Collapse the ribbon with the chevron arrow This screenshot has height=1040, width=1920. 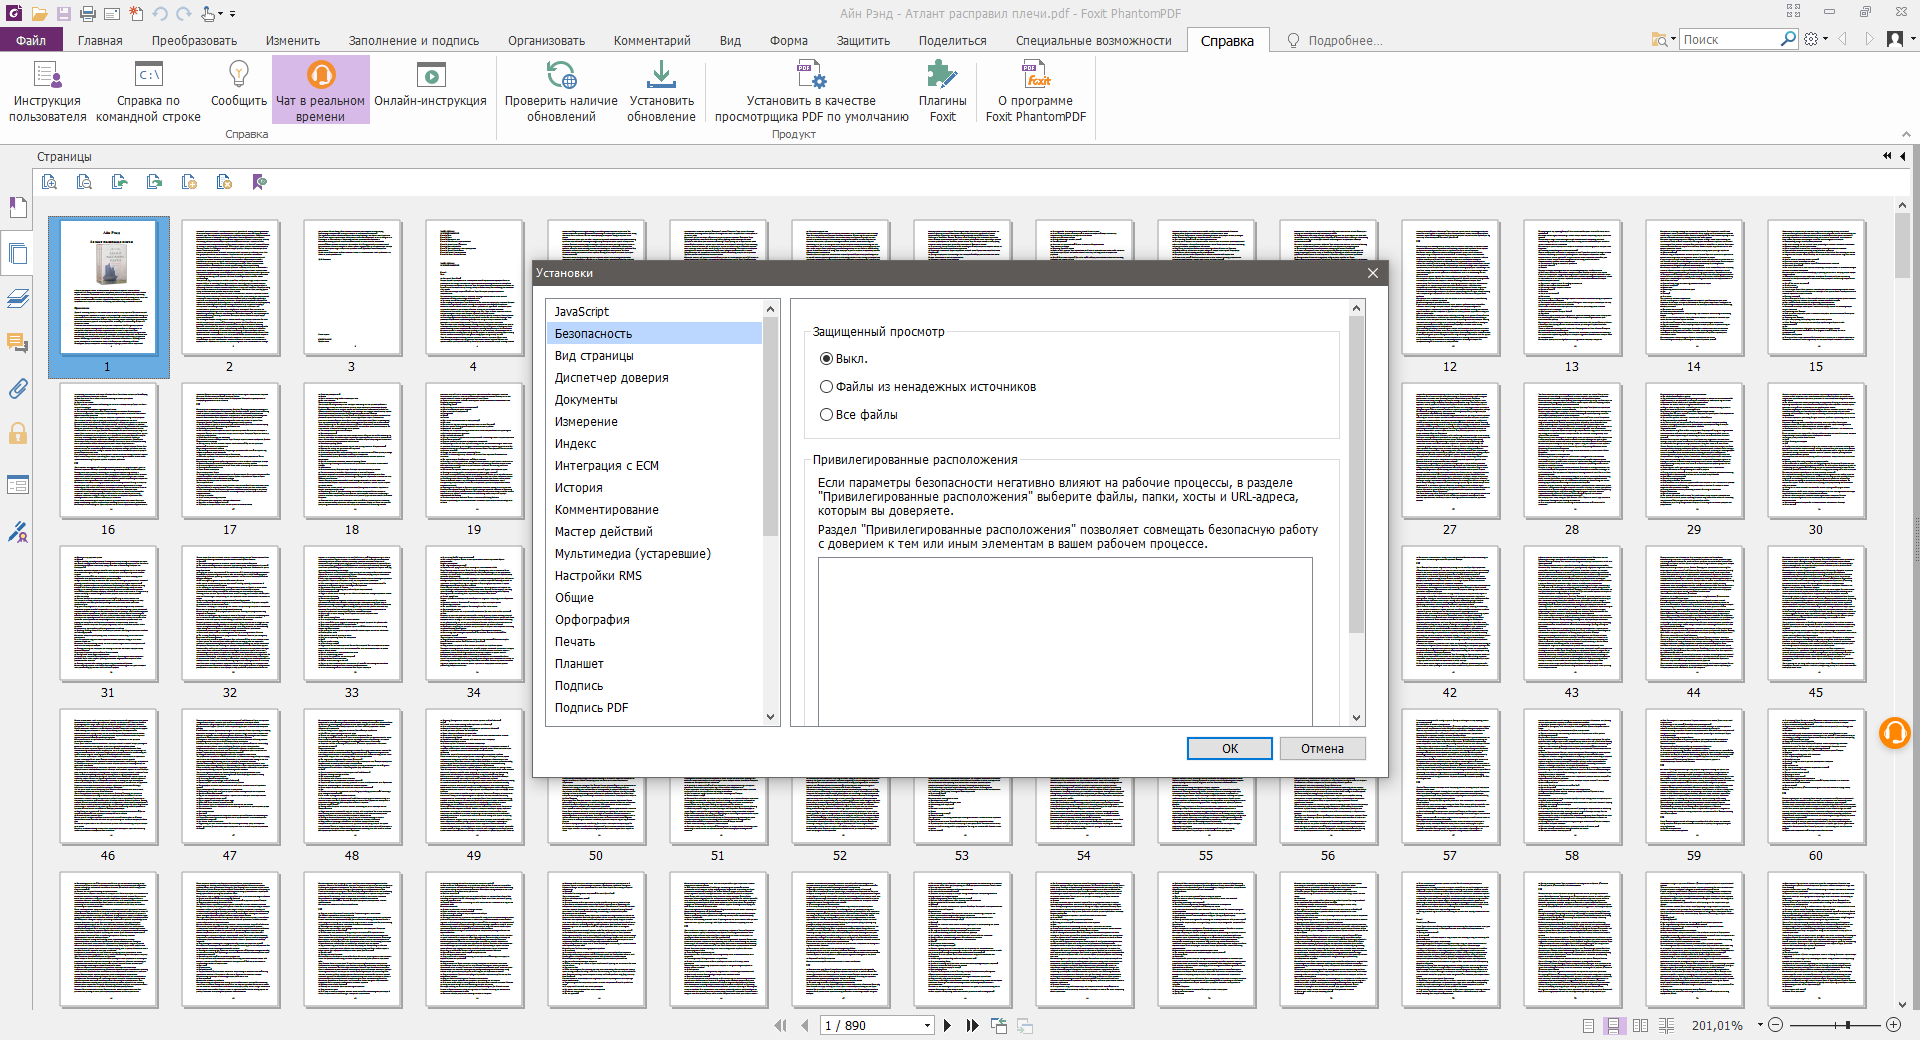[x=1906, y=134]
